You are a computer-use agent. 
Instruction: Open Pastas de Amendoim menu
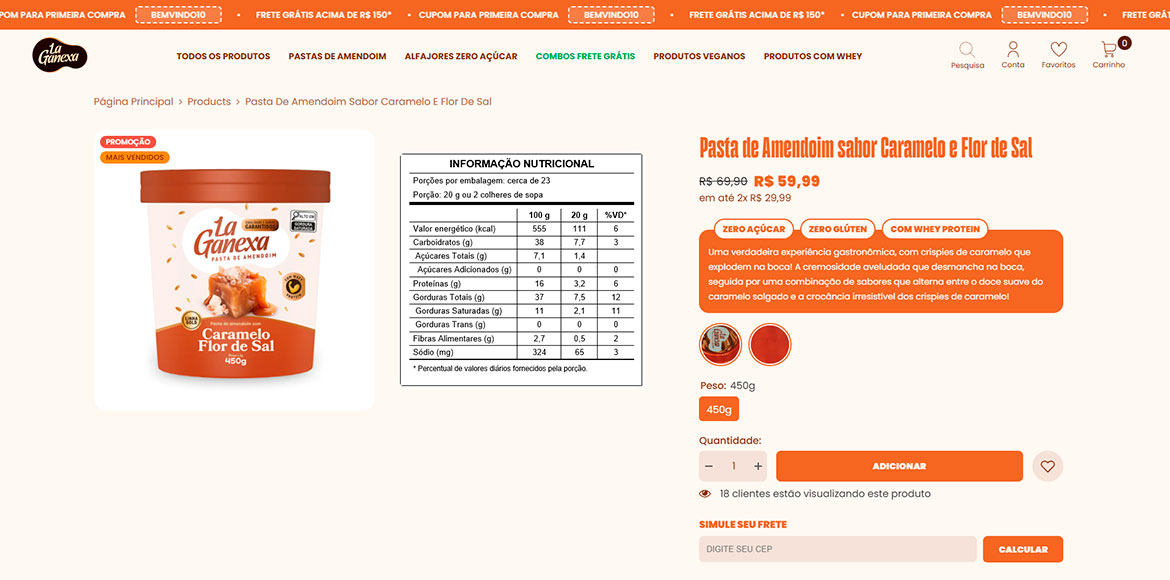click(x=337, y=56)
